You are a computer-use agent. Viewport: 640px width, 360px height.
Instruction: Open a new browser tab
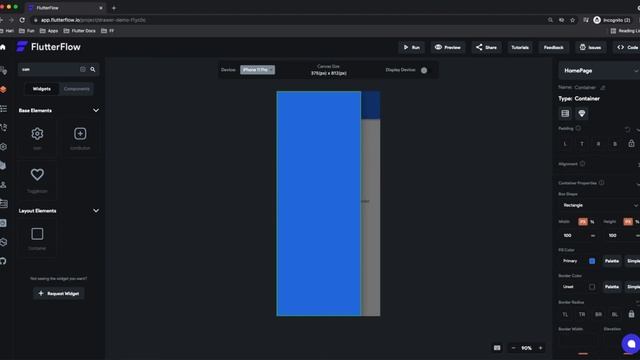pyautogui.click(x=114, y=8)
